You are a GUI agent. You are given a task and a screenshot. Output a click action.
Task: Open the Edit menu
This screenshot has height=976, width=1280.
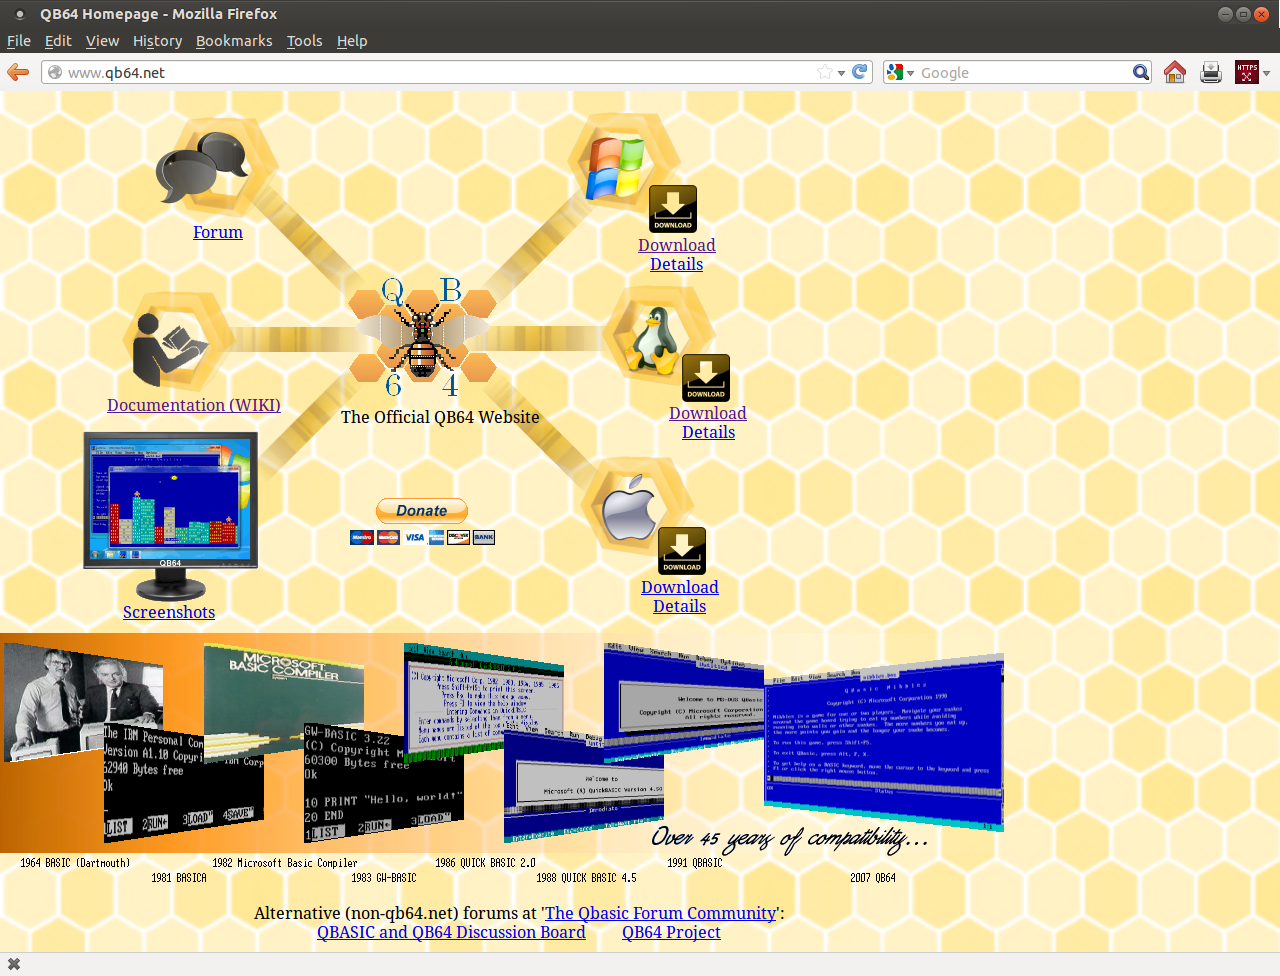(58, 41)
